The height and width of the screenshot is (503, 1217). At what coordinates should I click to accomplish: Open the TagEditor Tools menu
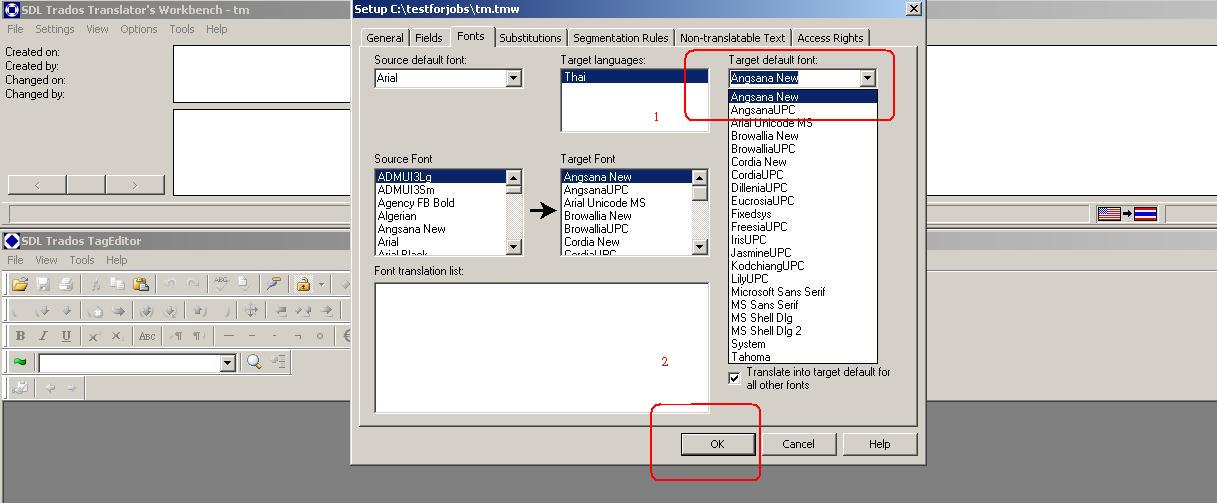click(x=82, y=260)
